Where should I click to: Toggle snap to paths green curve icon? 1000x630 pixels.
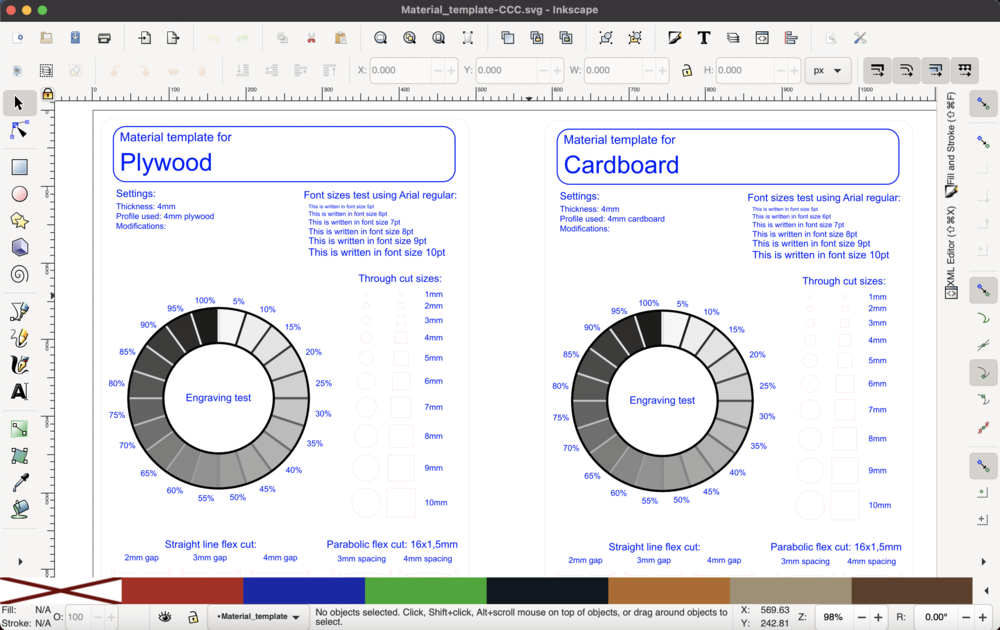(983, 318)
